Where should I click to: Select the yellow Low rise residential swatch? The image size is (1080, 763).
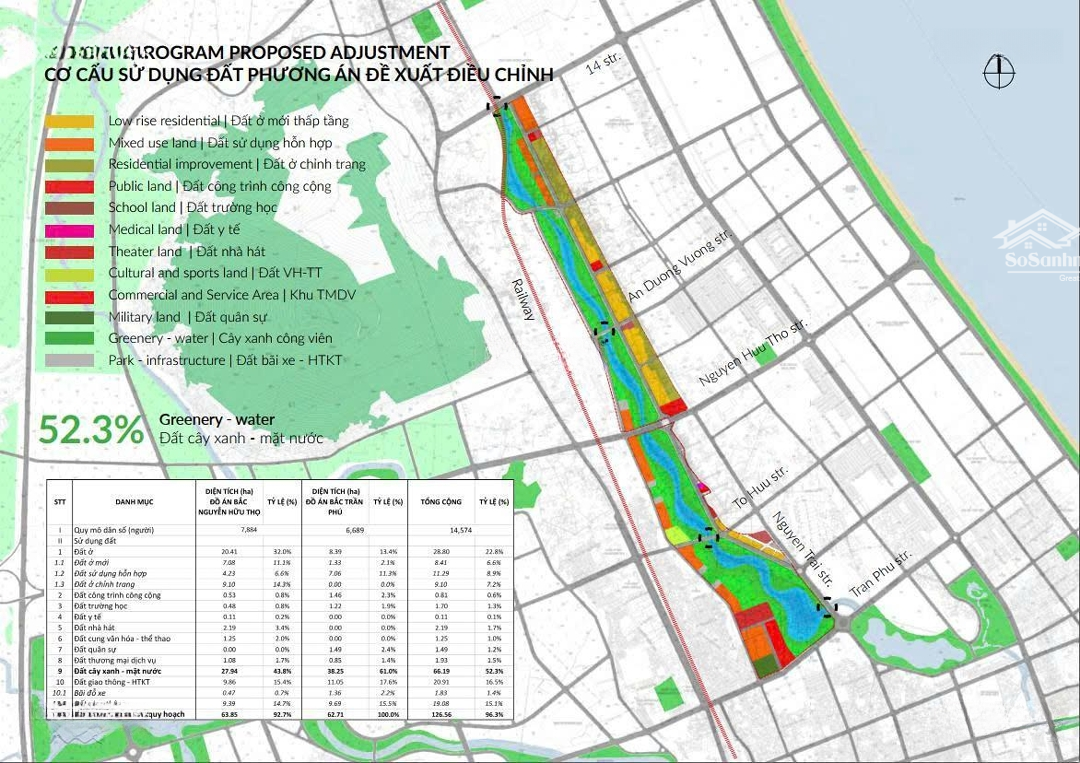click(69, 121)
